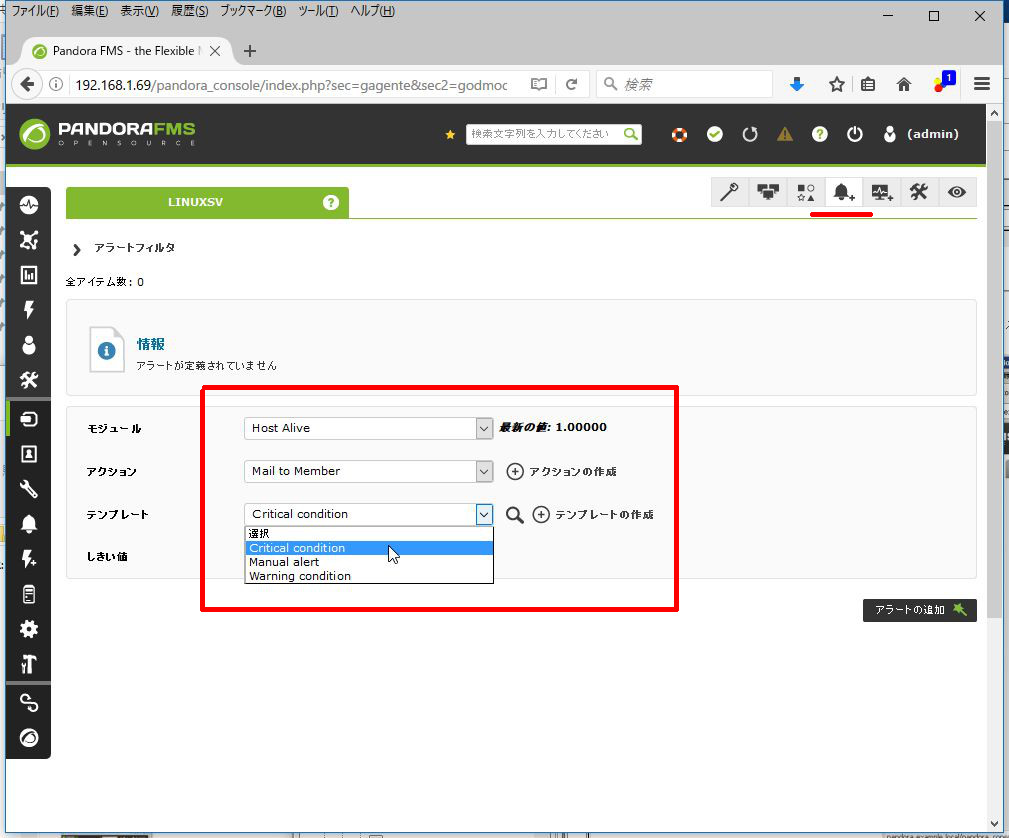Click the header help question mark
The image size is (1009, 838).
[x=819, y=134]
